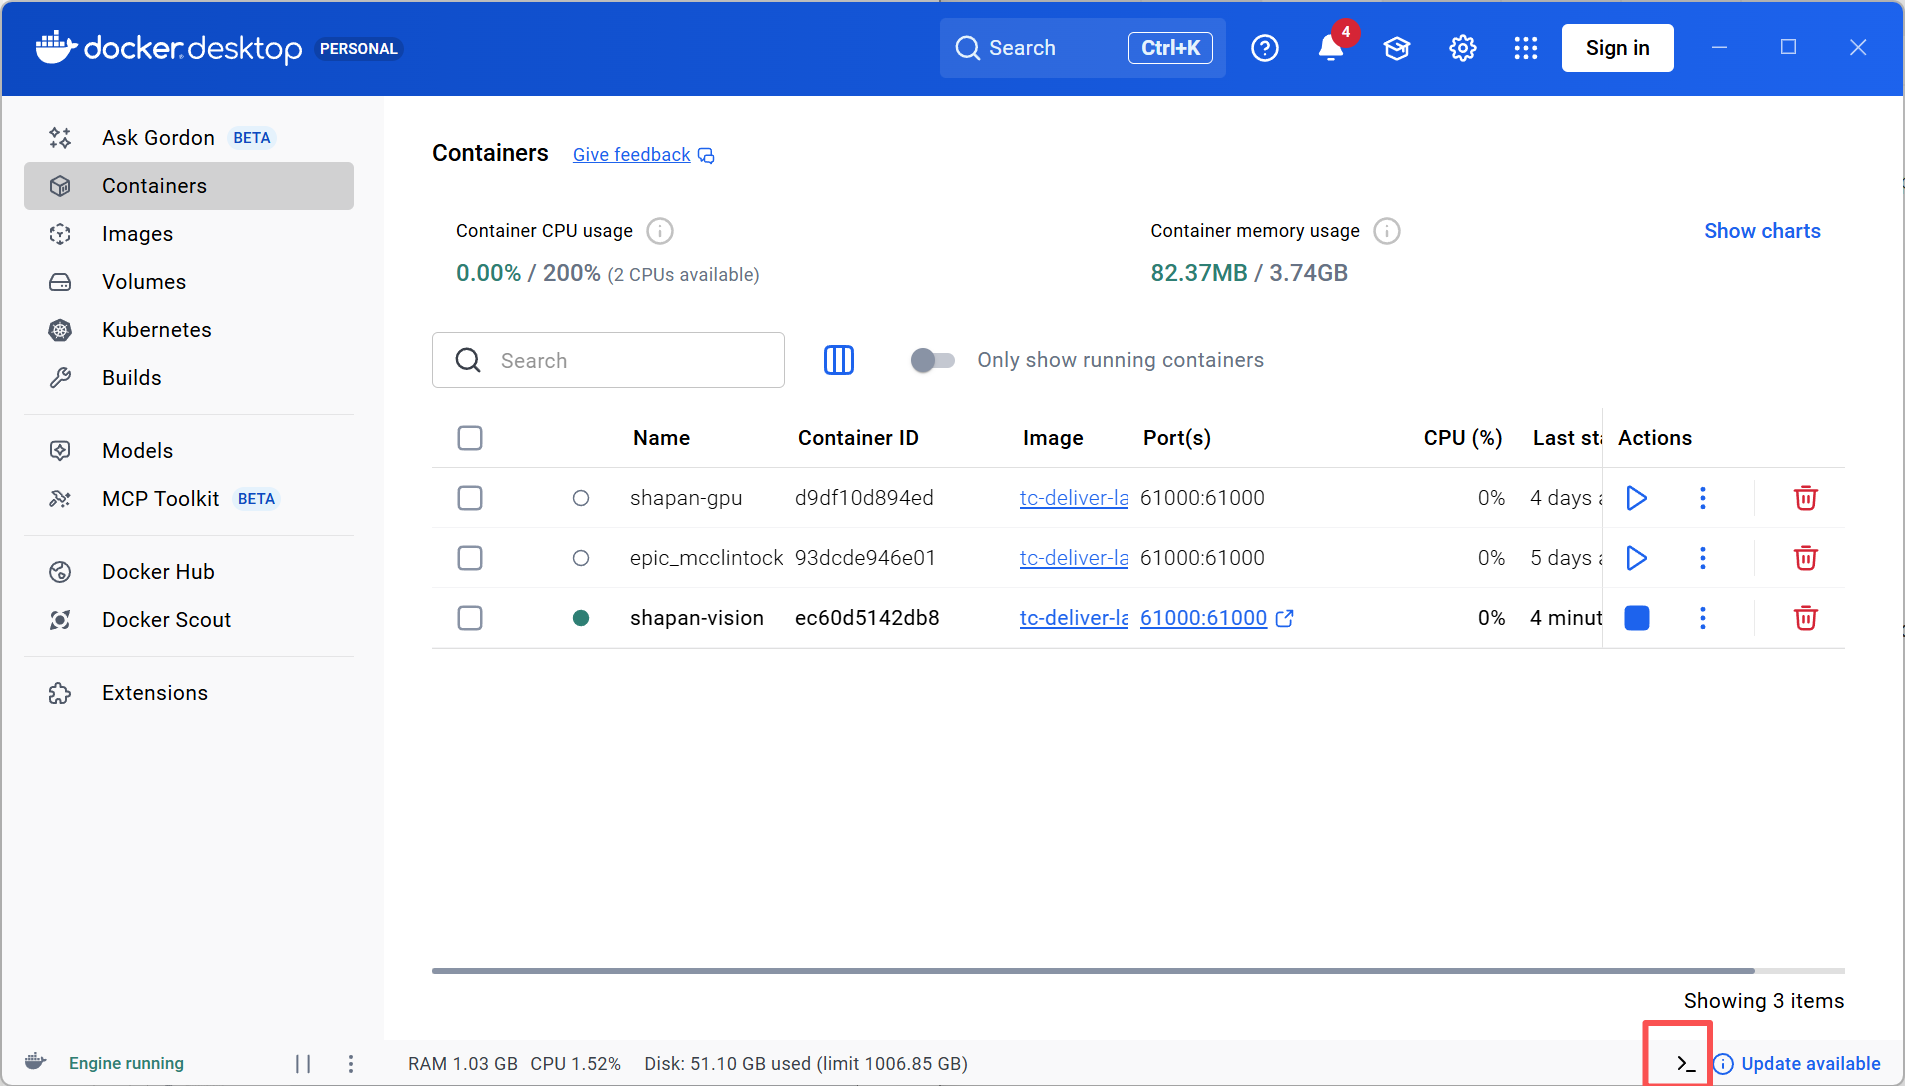
Task: Open the Docker Hub section
Action: click(x=158, y=571)
